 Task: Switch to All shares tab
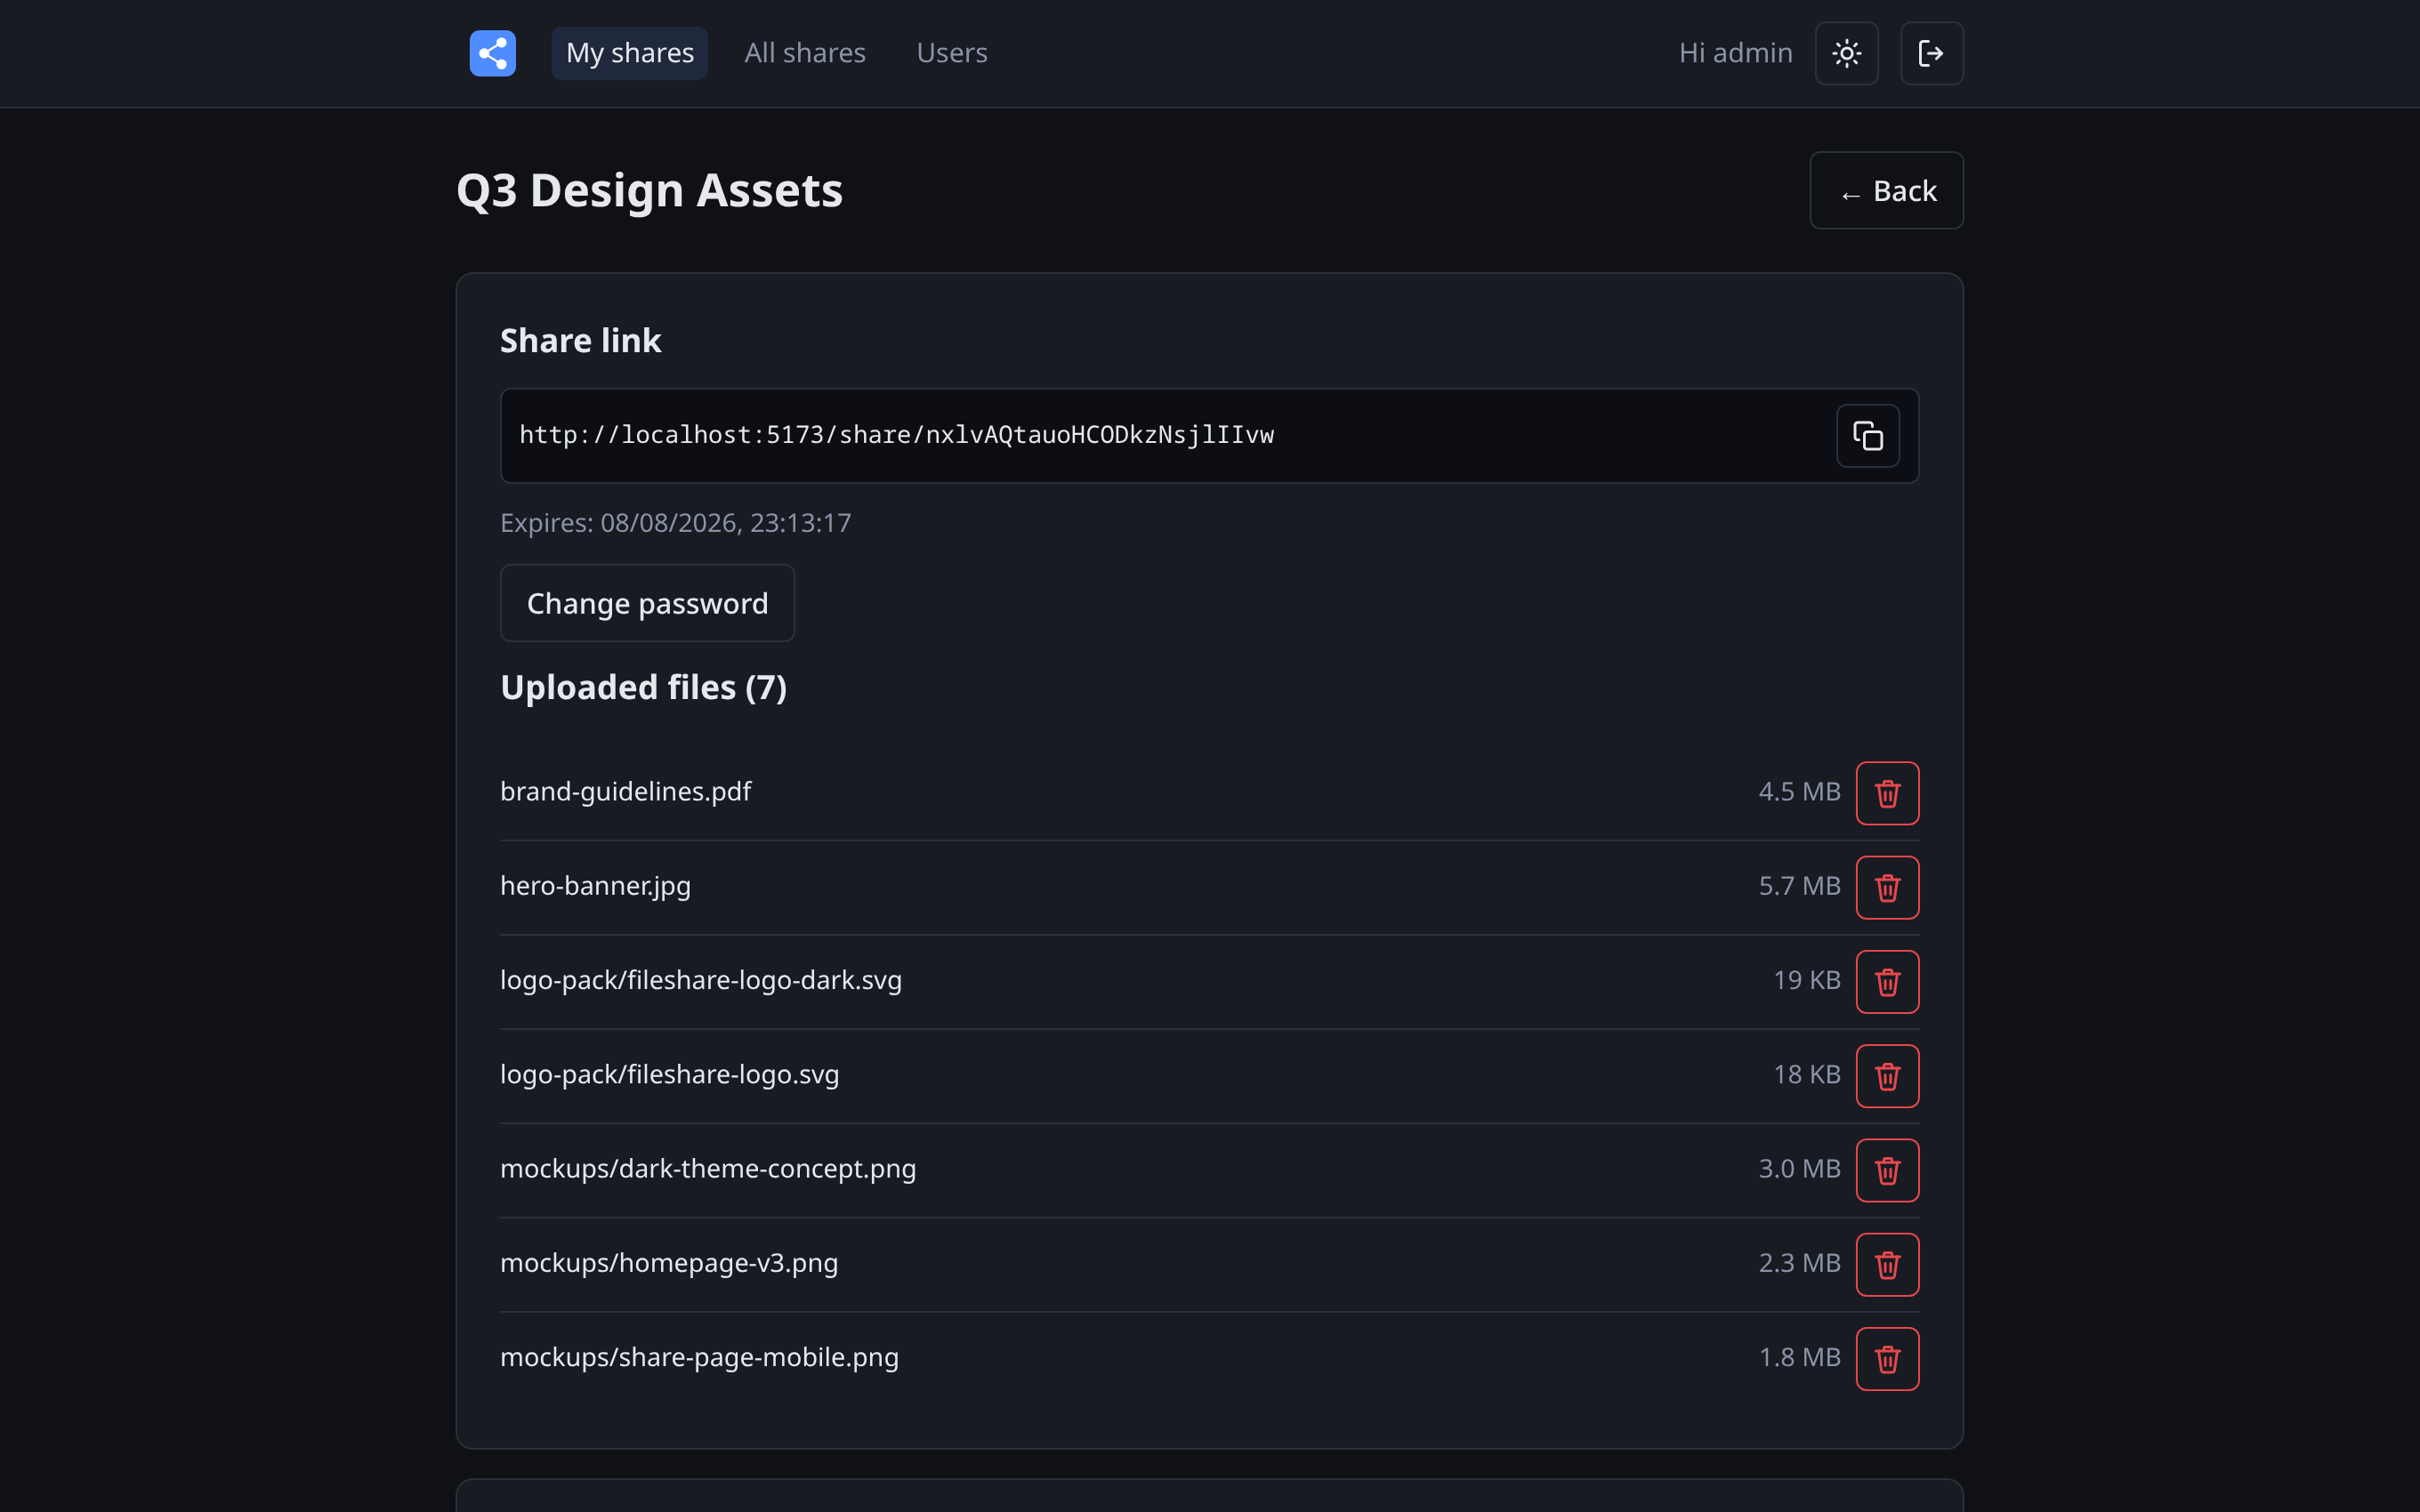805,53
